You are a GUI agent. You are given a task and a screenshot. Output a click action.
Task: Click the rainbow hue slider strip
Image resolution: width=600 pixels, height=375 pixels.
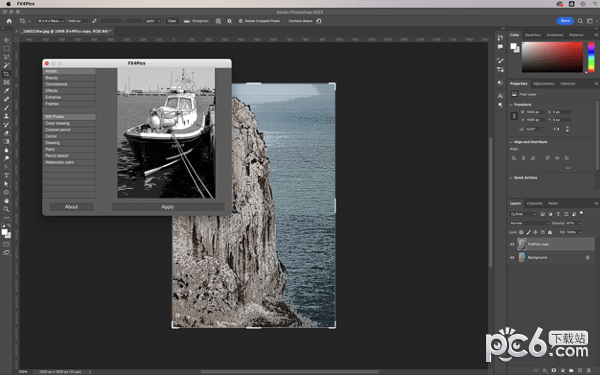point(591,57)
